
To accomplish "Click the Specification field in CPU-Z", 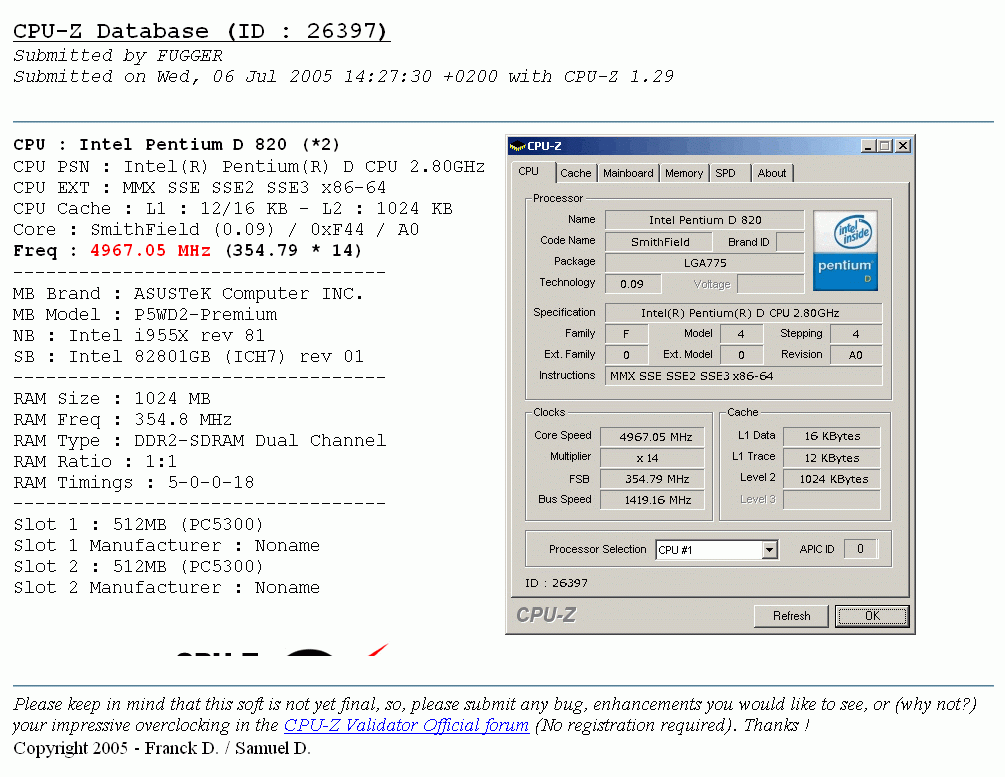I will tap(743, 313).
